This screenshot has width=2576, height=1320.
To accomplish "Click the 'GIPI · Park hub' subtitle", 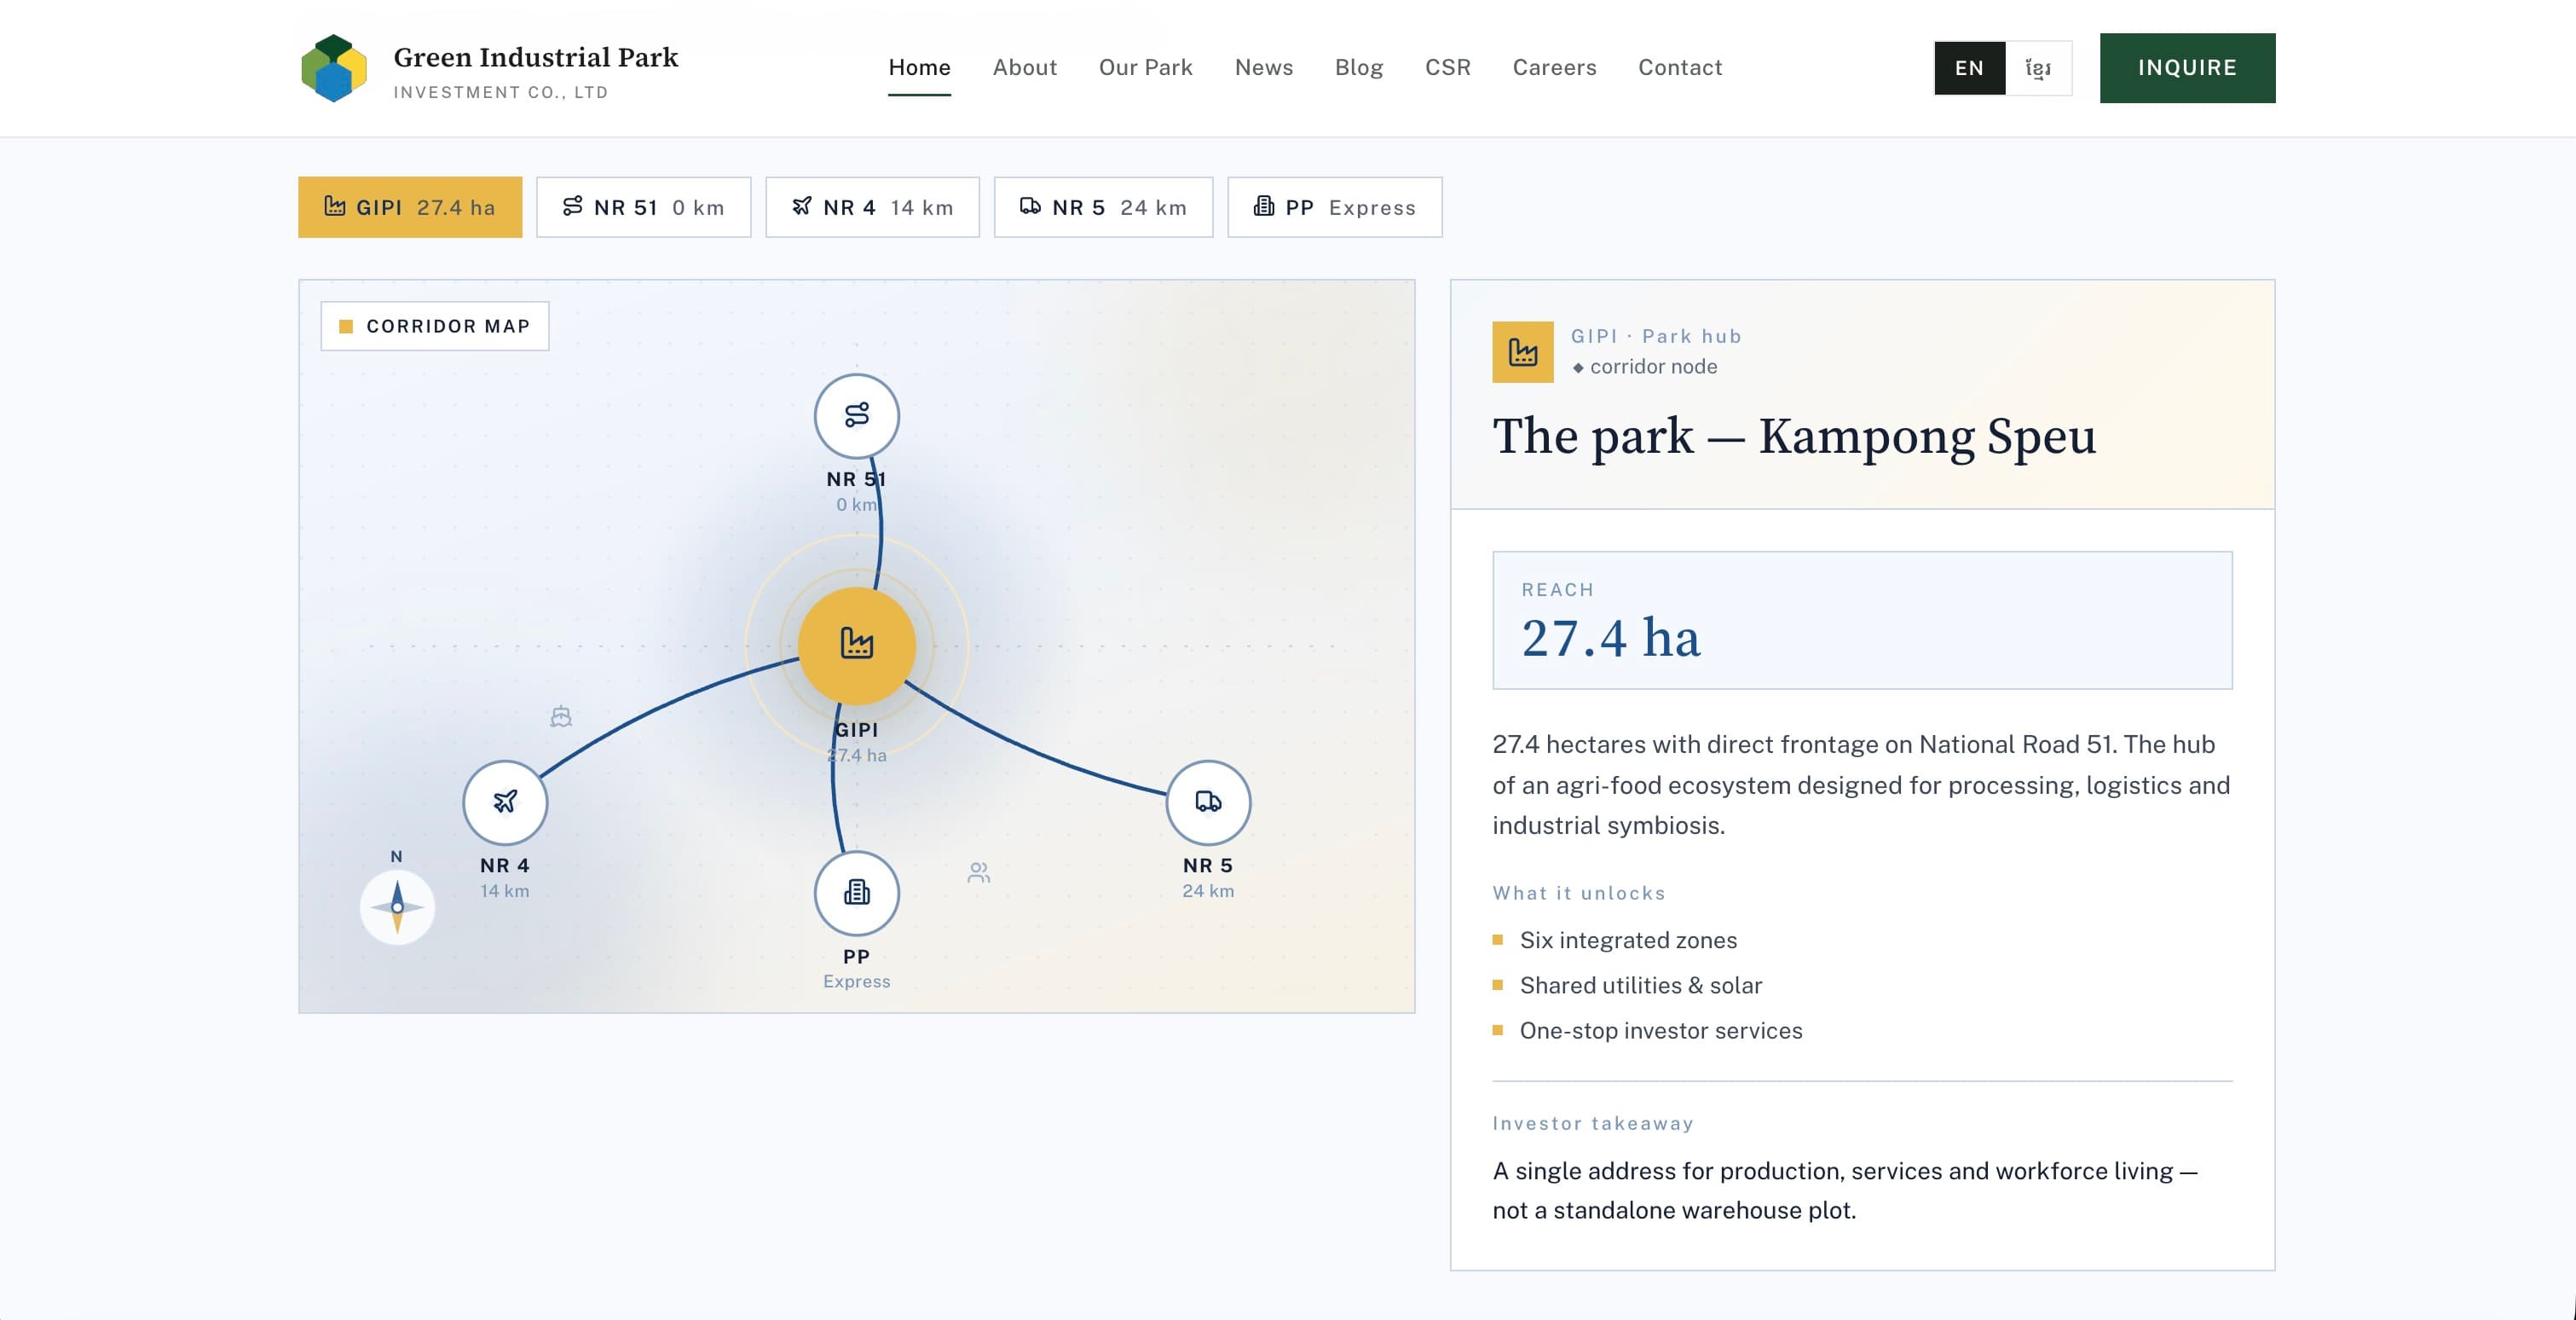I will coord(1656,336).
